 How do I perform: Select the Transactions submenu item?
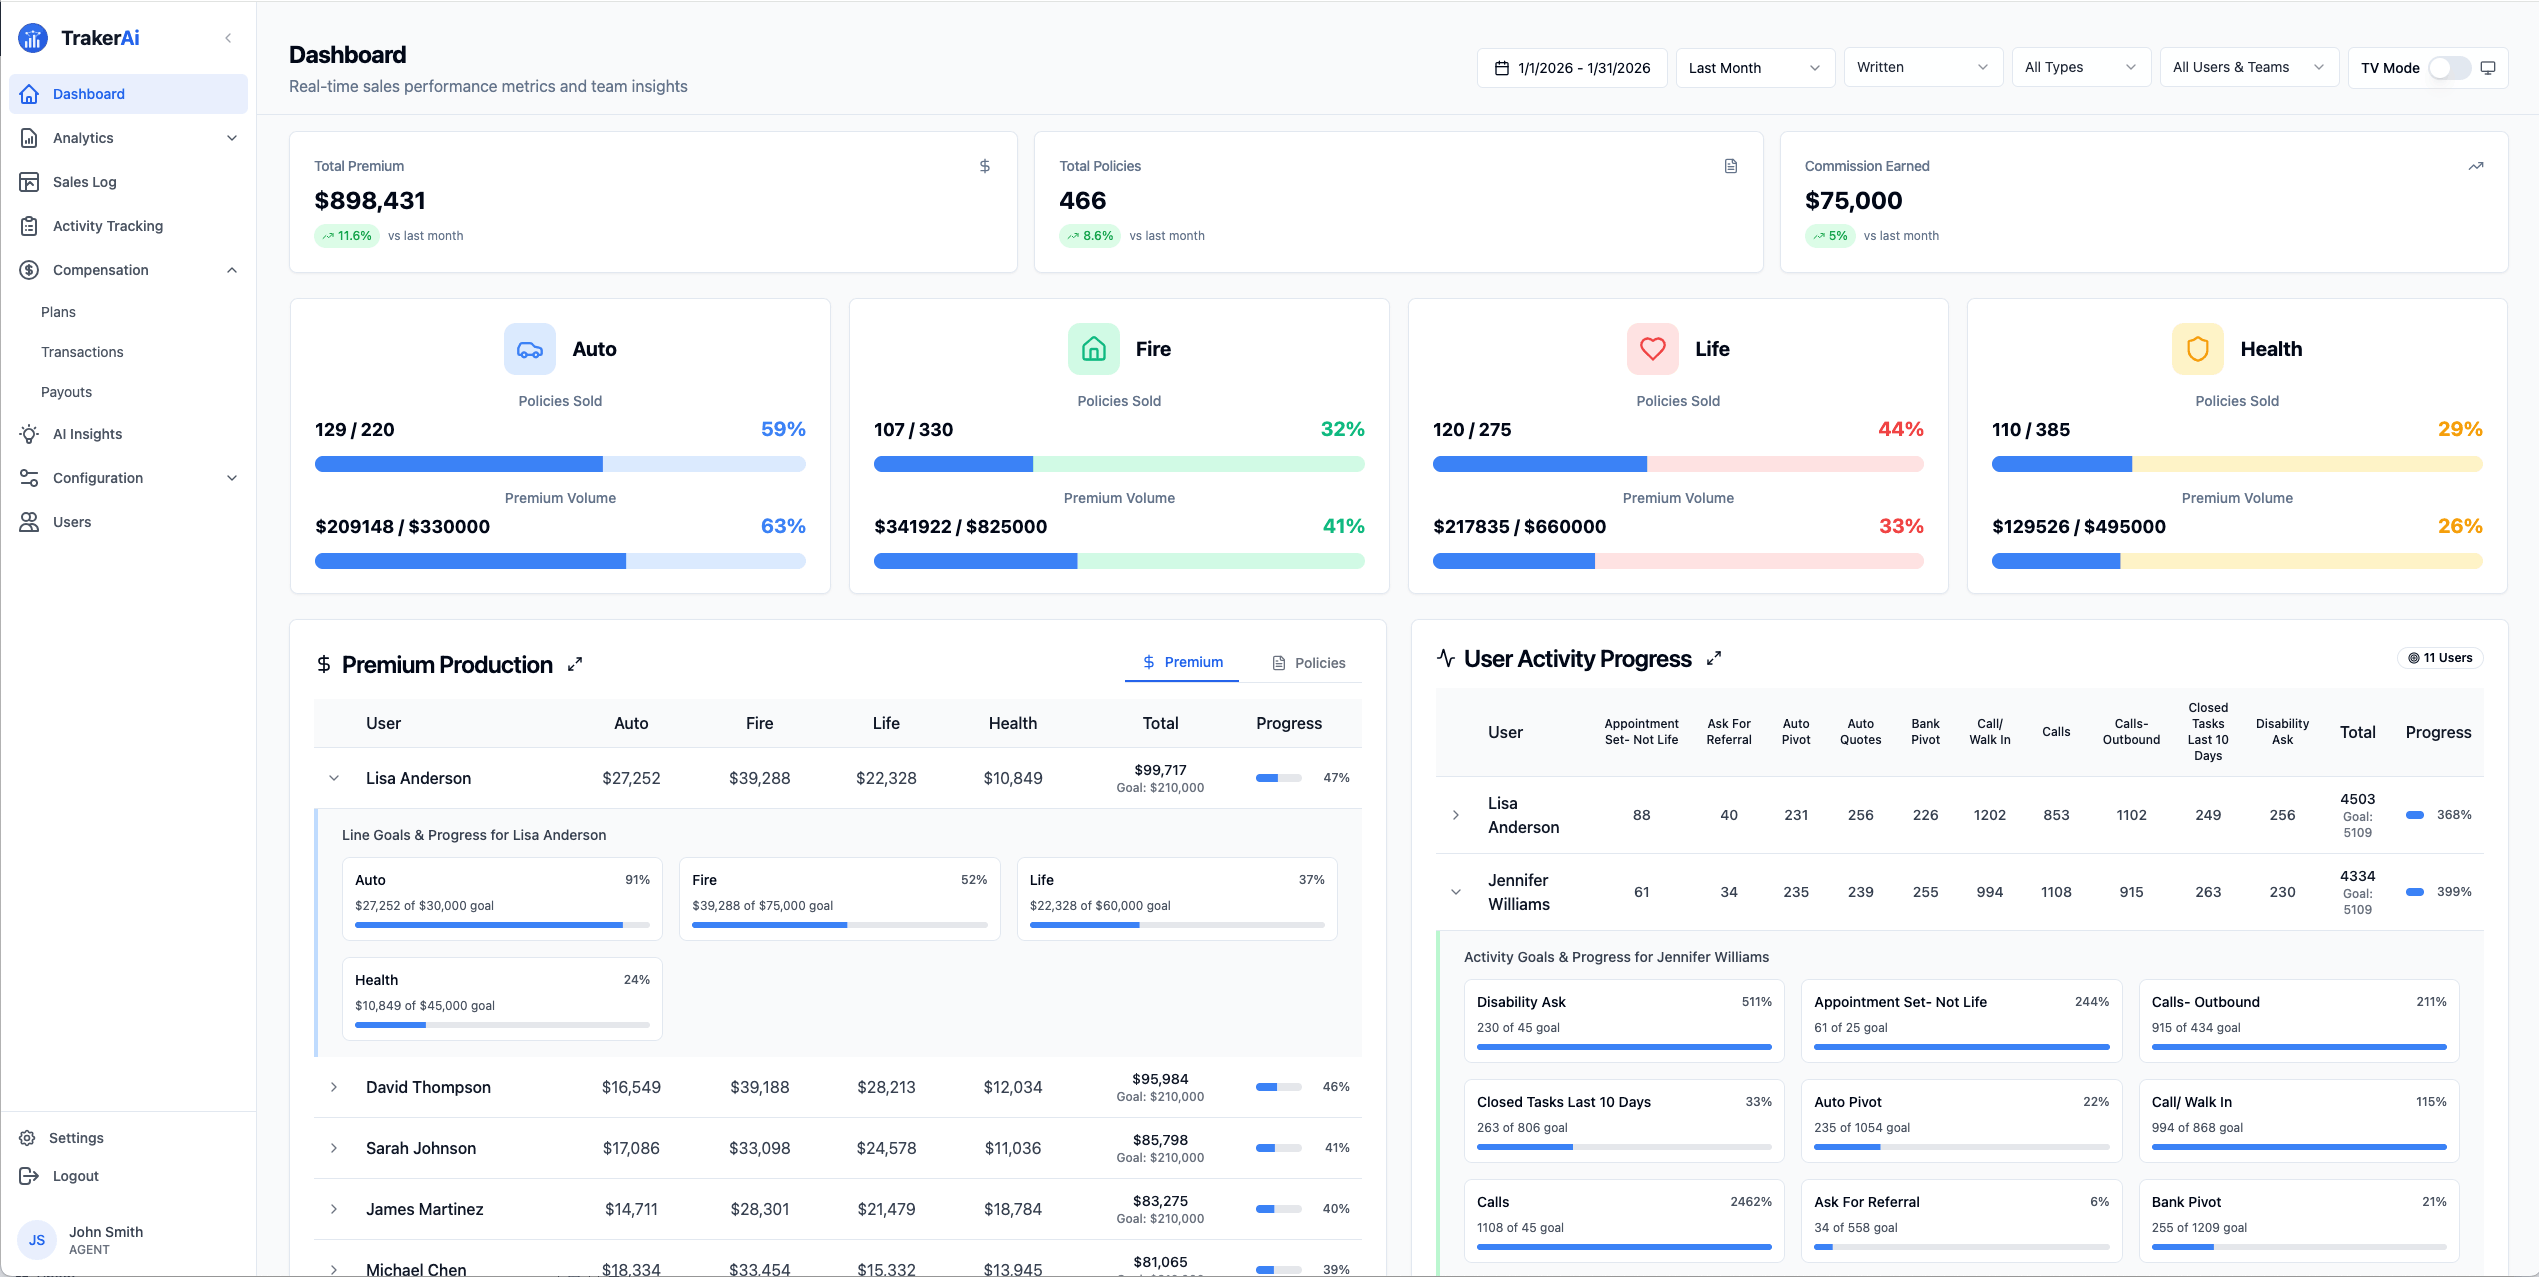[82, 352]
